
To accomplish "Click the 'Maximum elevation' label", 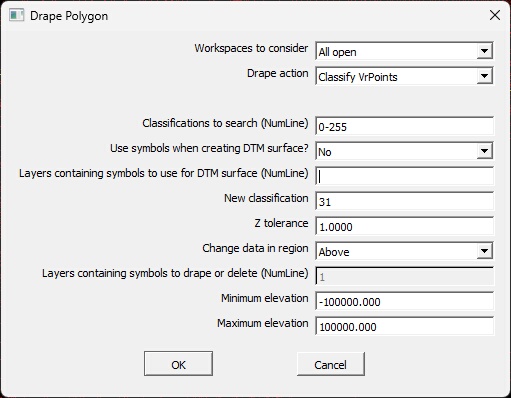I will point(263,323).
